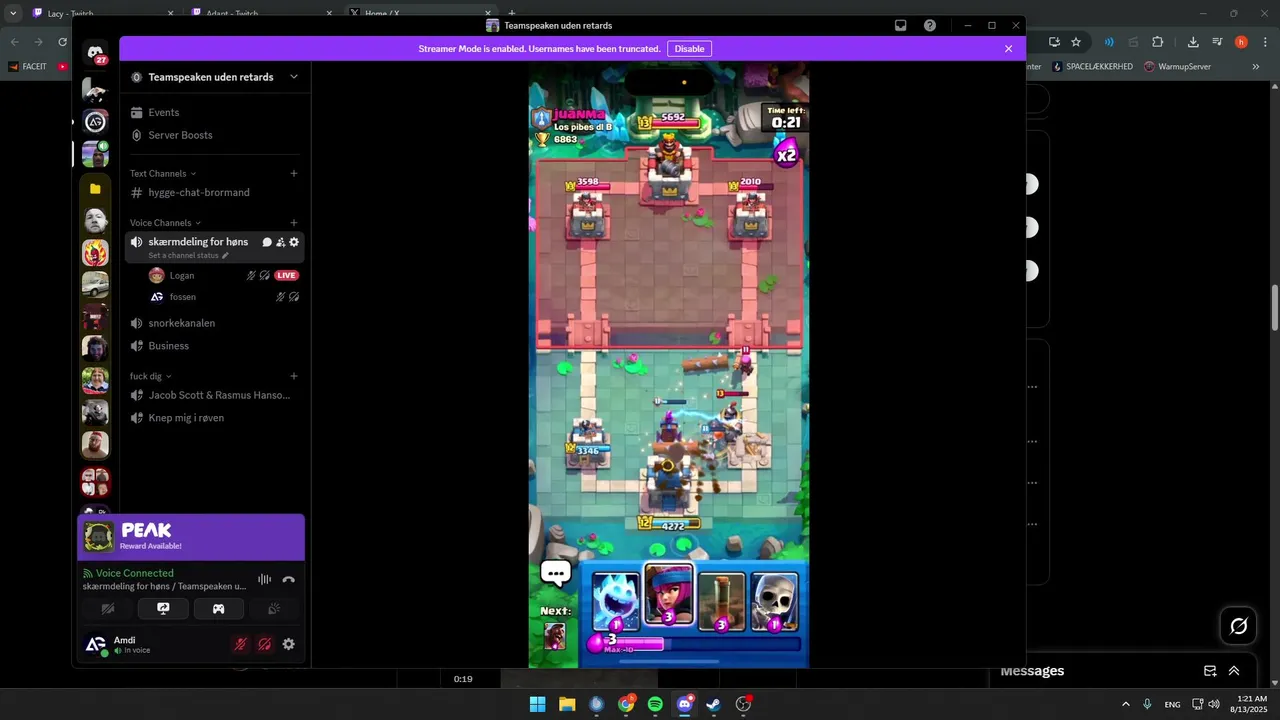Open Chrome extensions puzzle icon
The image size is (1280, 720).
[1158, 42]
